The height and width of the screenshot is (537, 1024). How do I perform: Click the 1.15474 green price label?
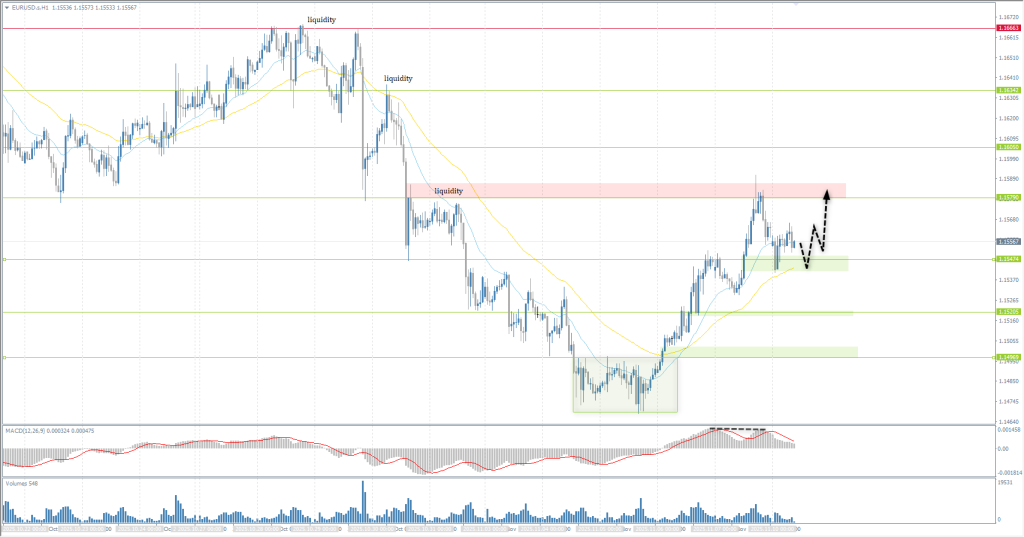(x=1008, y=259)
